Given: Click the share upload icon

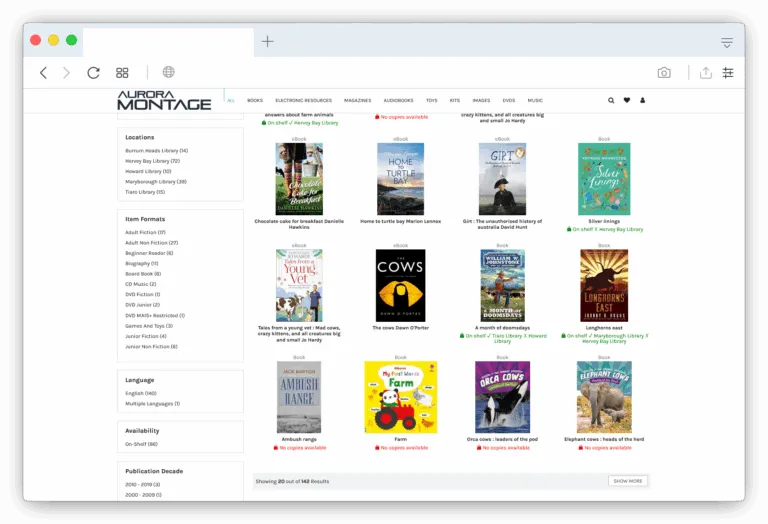Looking at the screenshot, I should click(706, 73).
